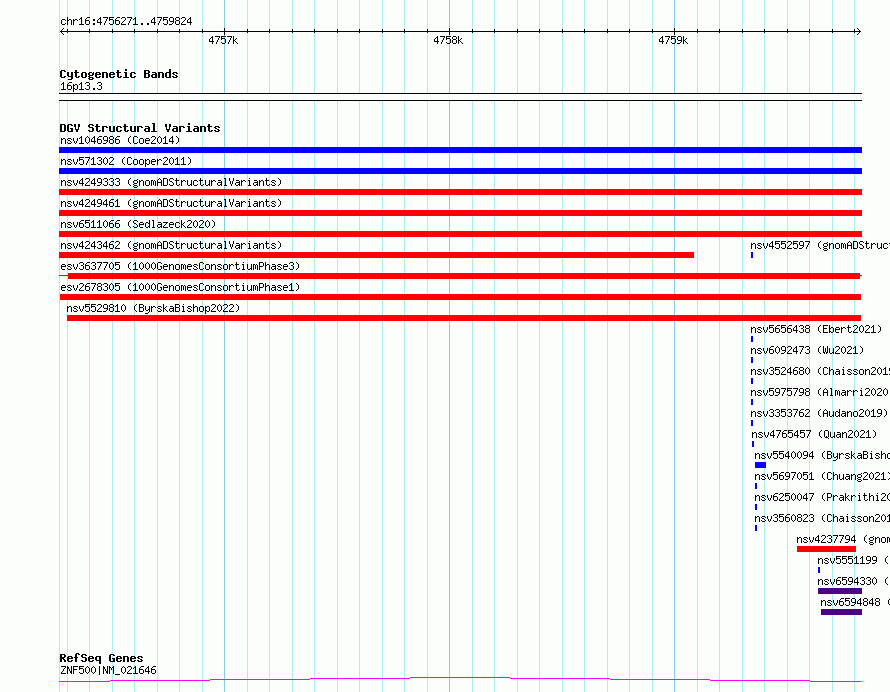Image resolution: width=890 pixels, height=692 pixels.
Task: Click the 4758k ruler label
Action: pyautogui.click(x=448, y=40)
